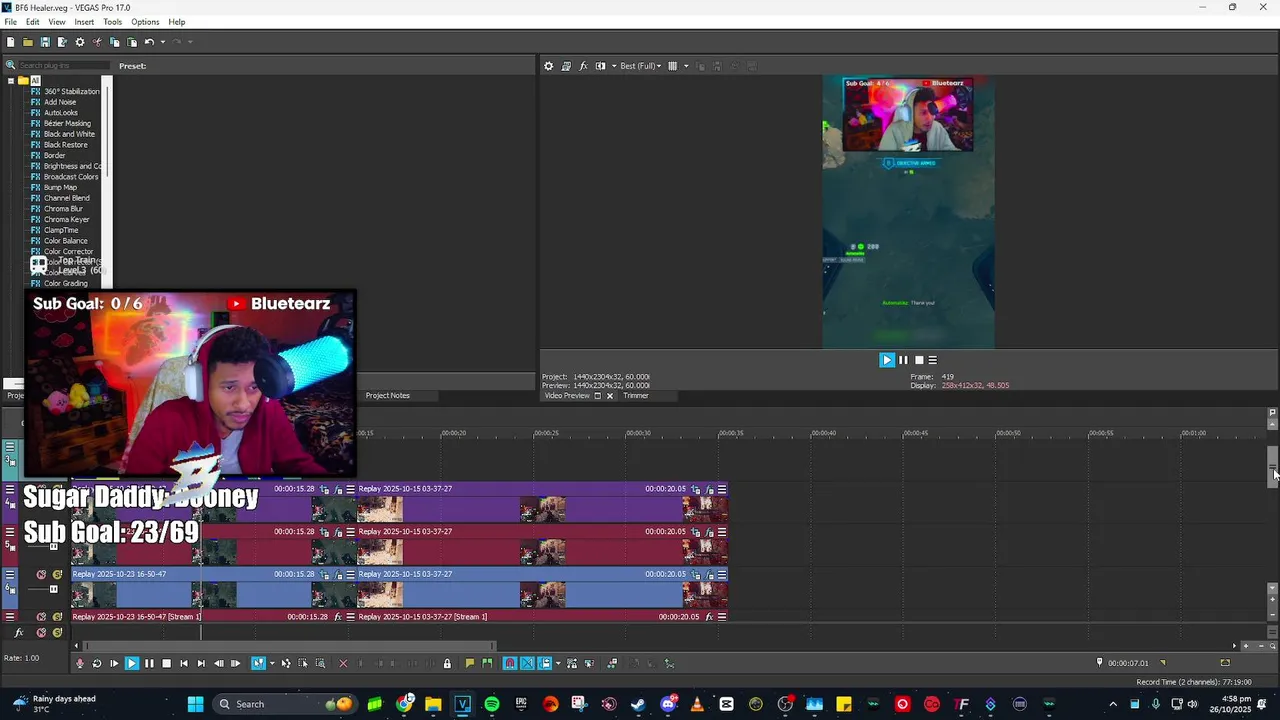Click the Overlays grid icon in preview
1280x720 pixels.
coord(672,66)
